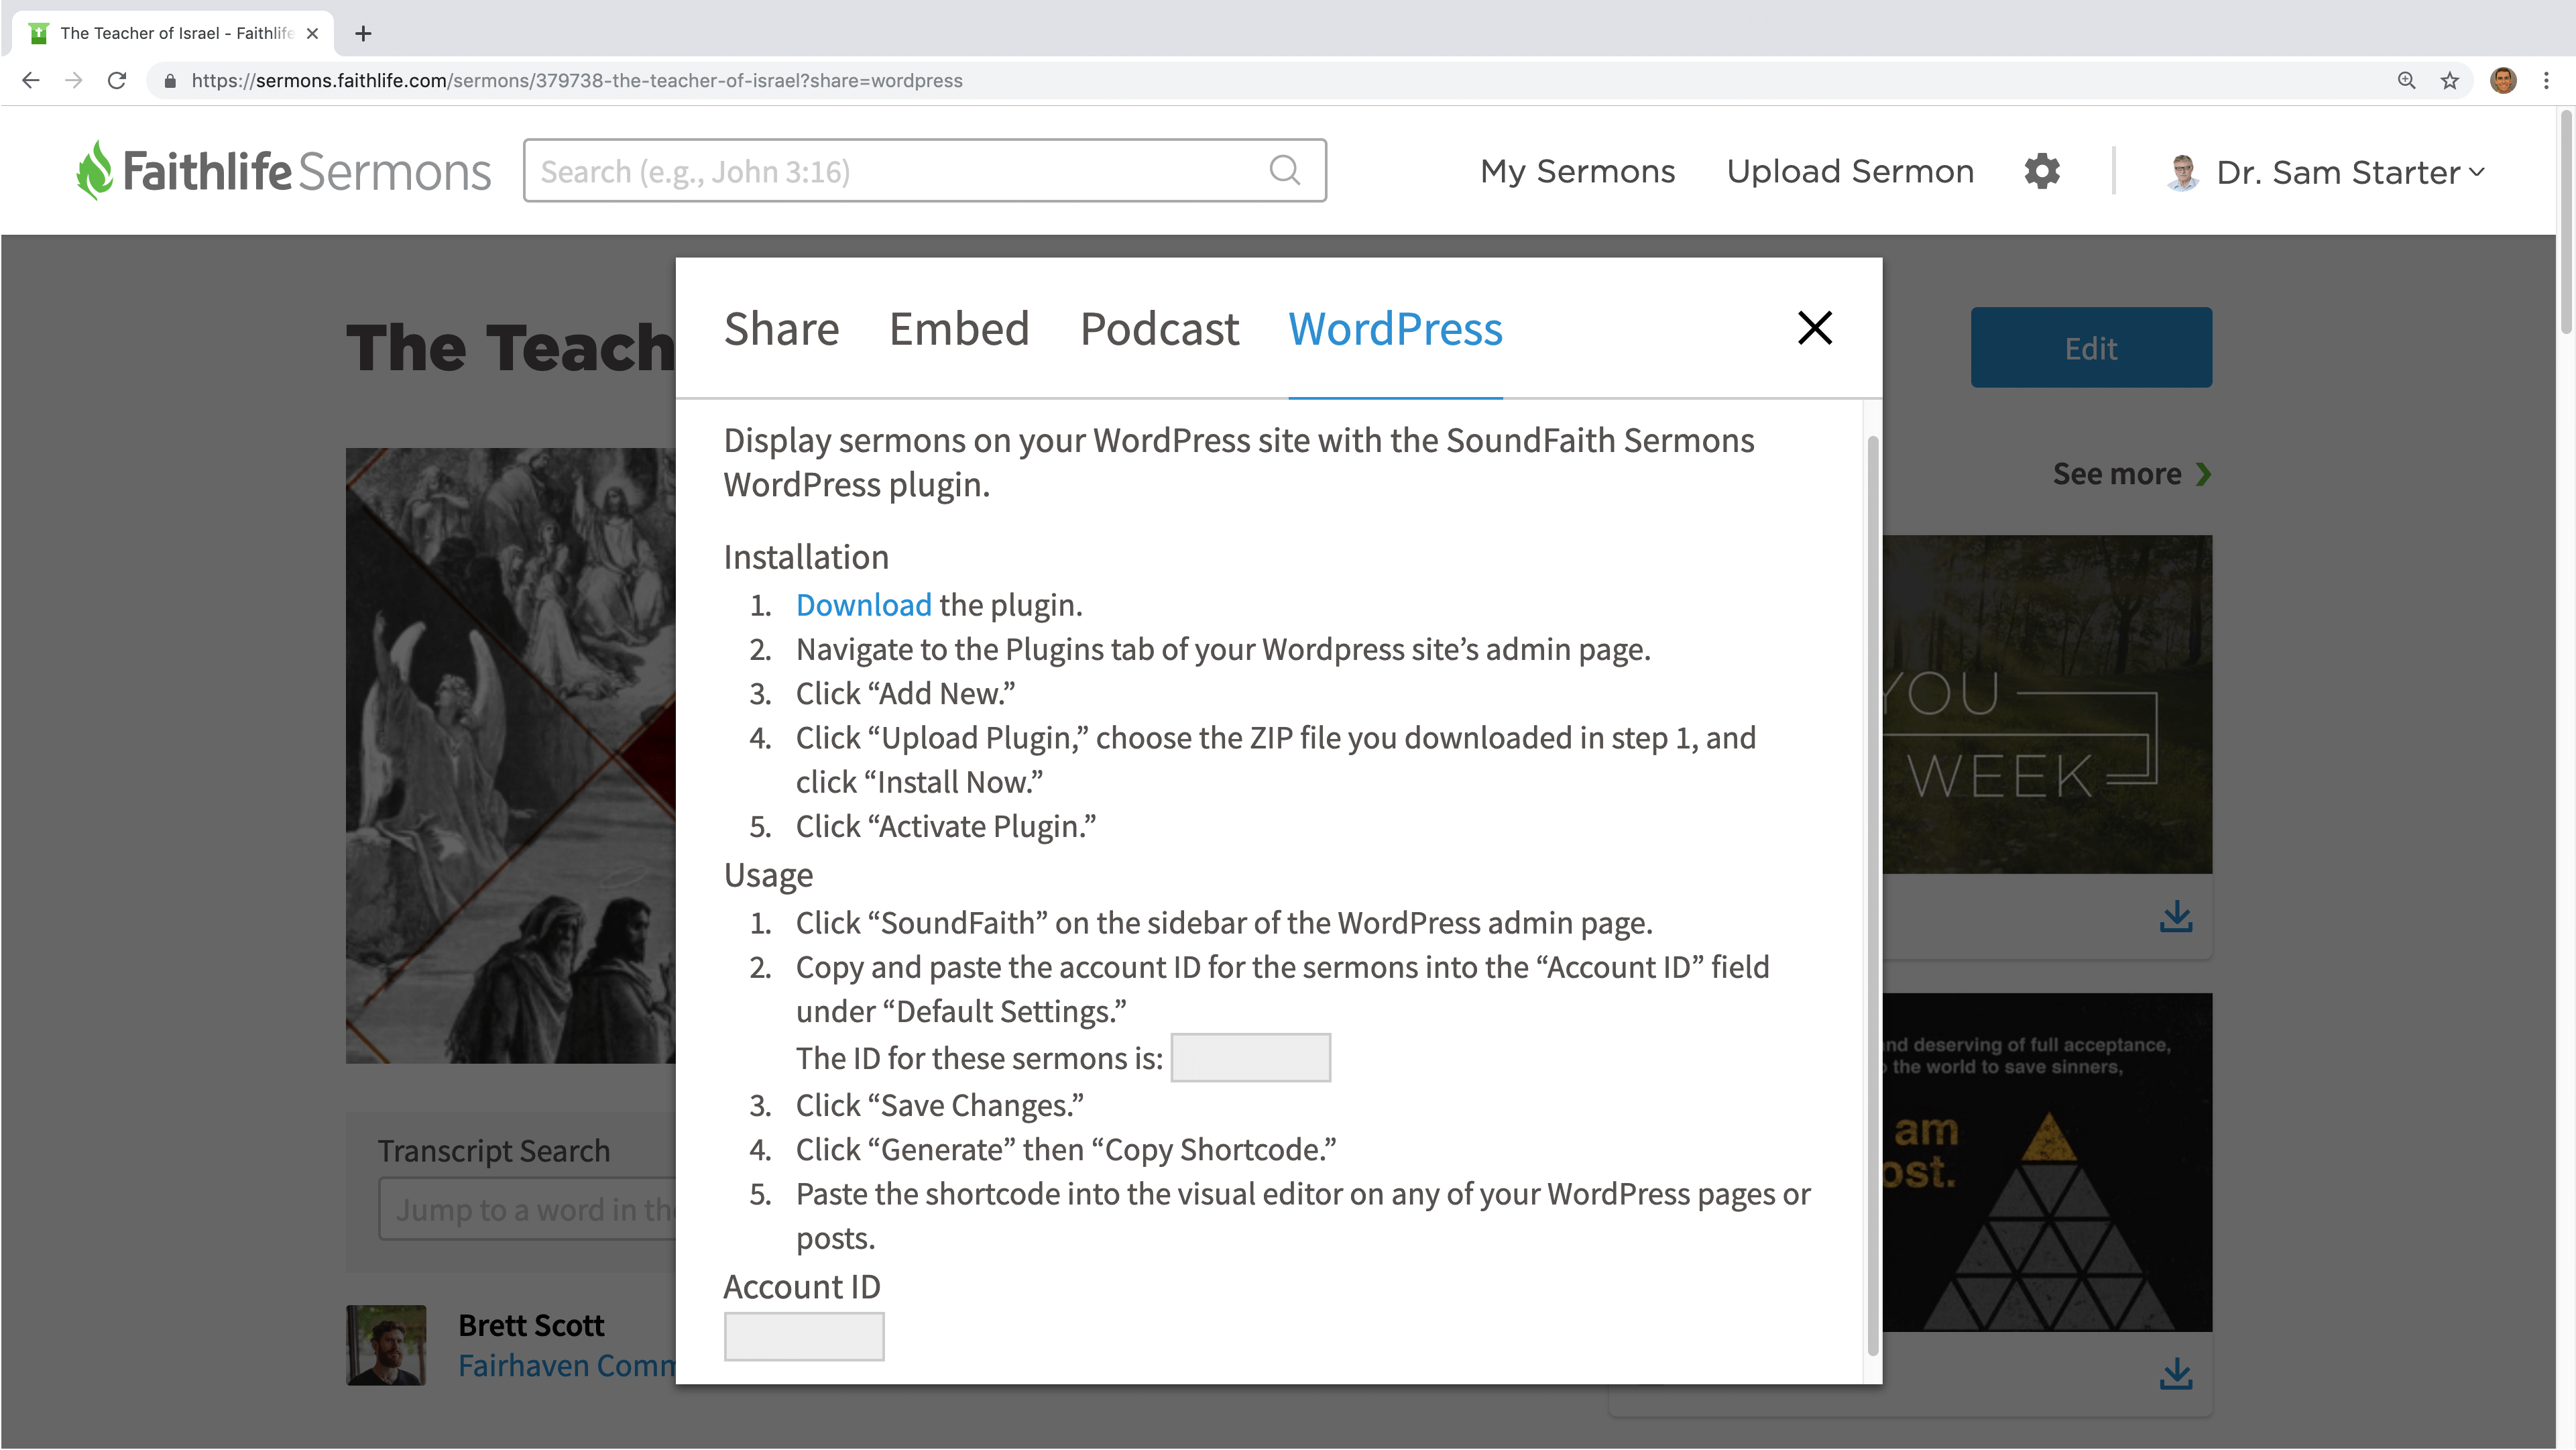Click the sermon artwork image
Image resolution: width=2576 pixels, height=1450 pixels.
[510, 755]
